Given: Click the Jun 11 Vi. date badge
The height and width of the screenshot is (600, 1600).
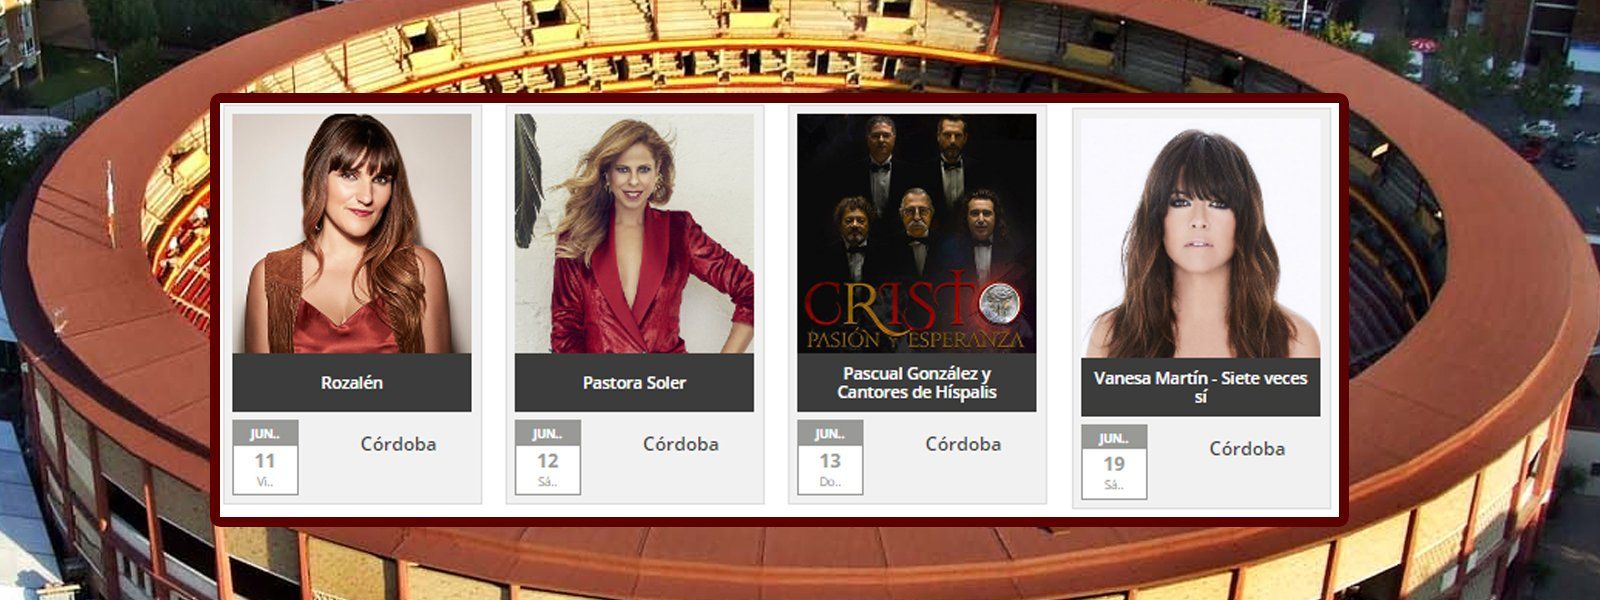Looking at the screenshot, I should 265,457.
